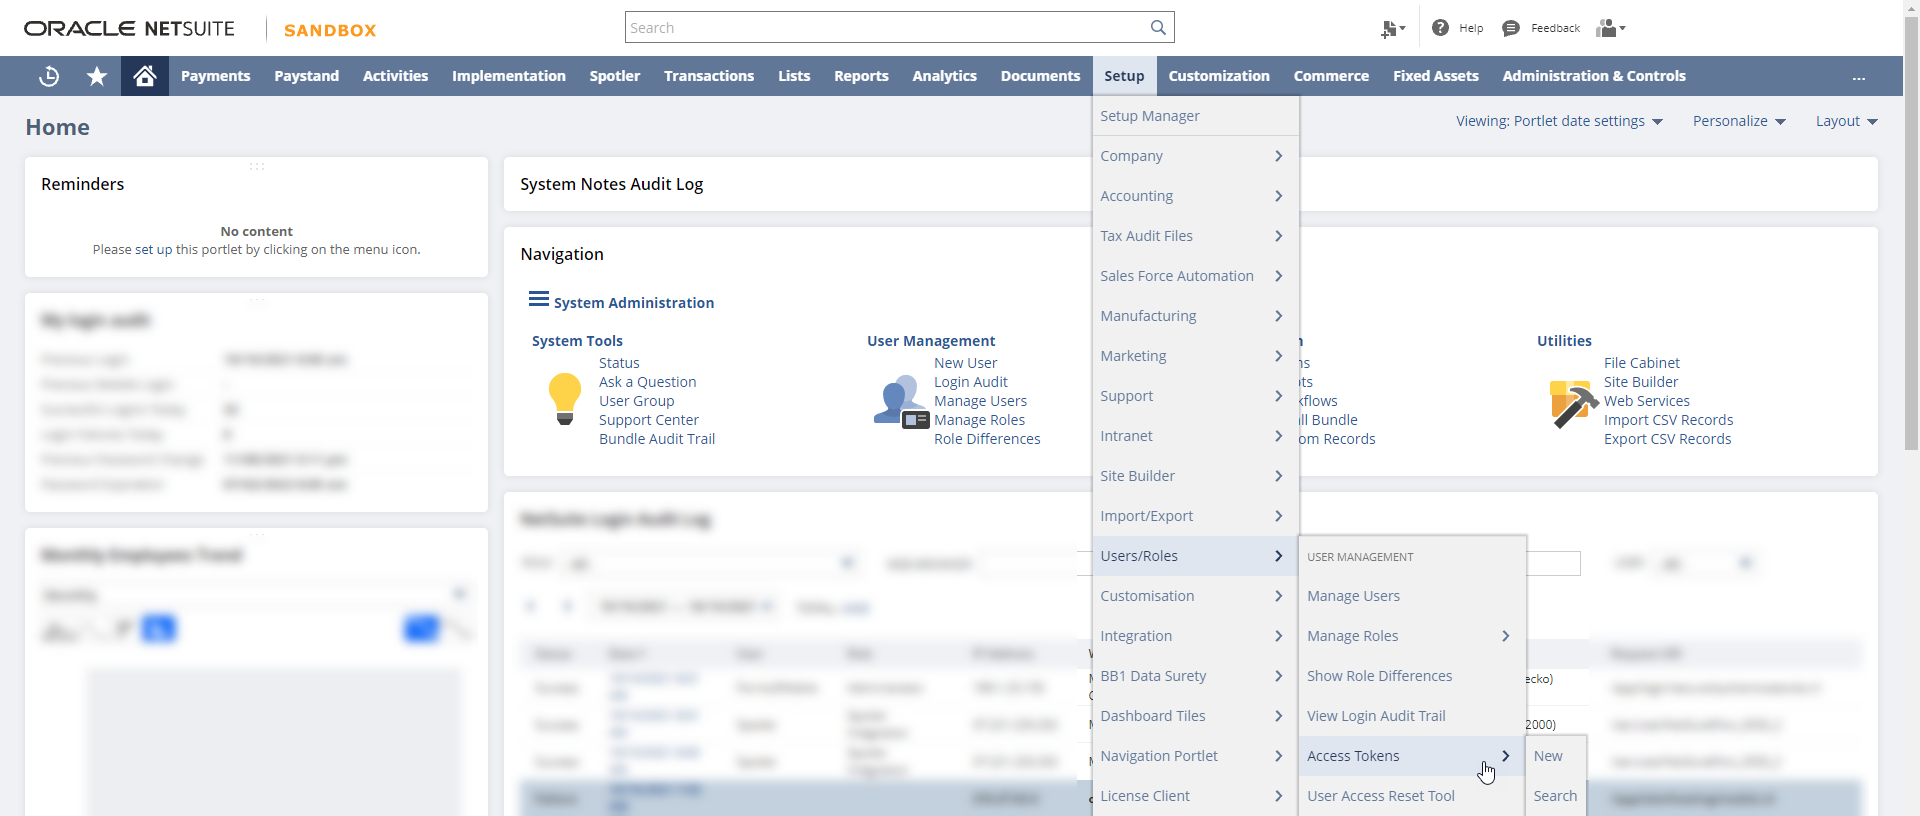Open the Customization navigation tab

click(x=1219, y=76)
